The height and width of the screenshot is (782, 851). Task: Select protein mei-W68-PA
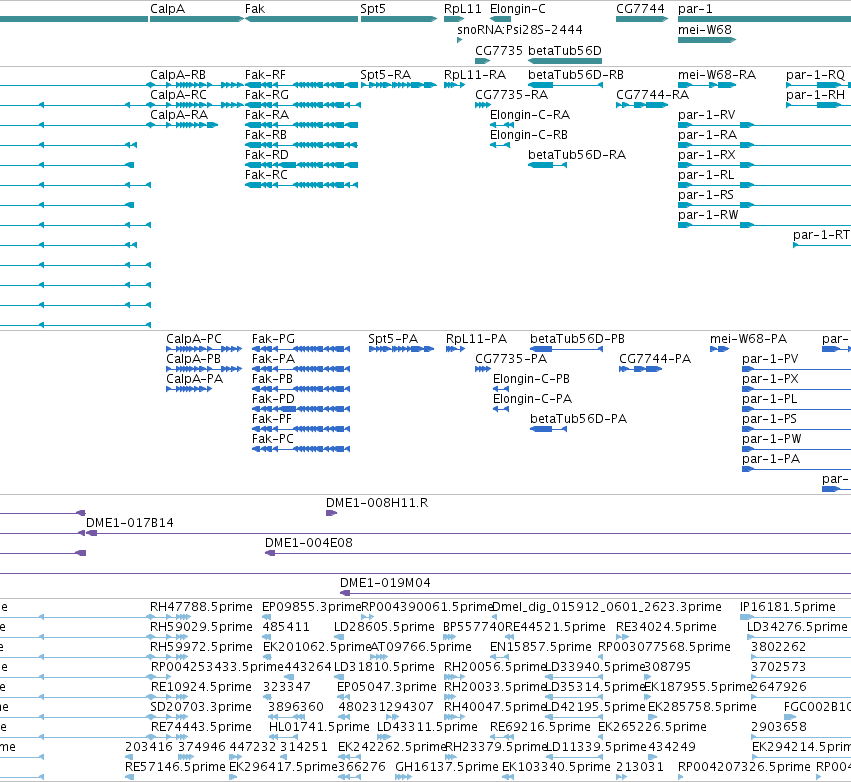pos(719,349)
